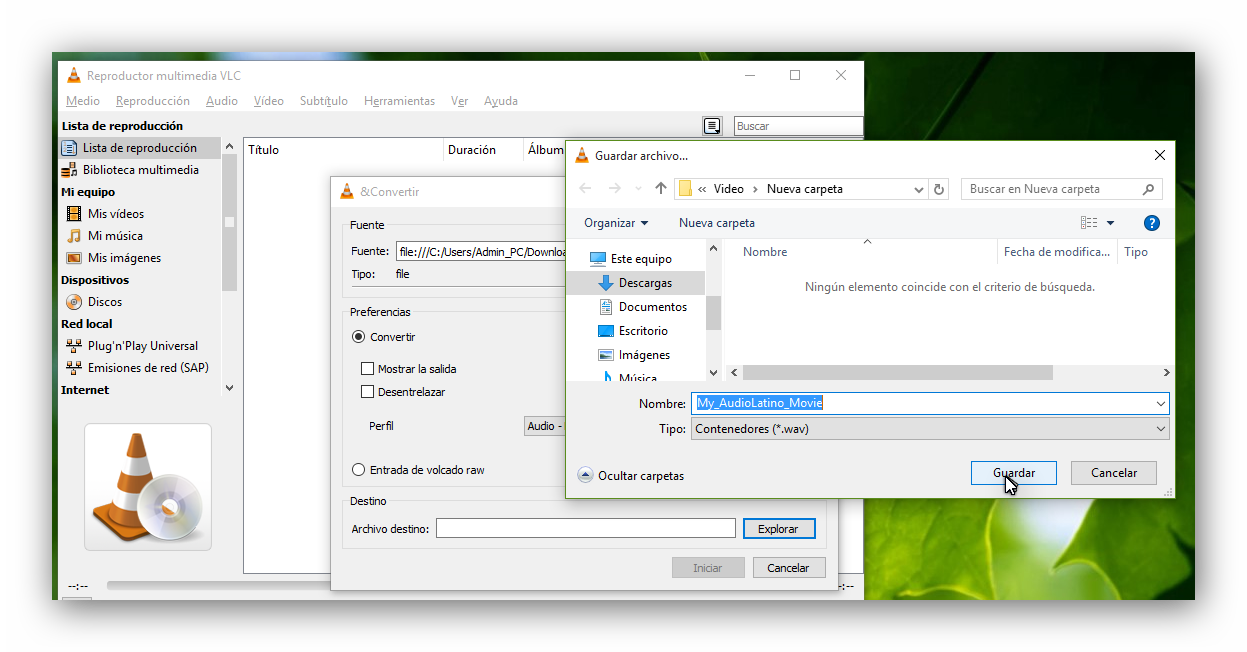
Task: Open the Vídeo menu
Action: pyautogui.click(x=269, y=101)
